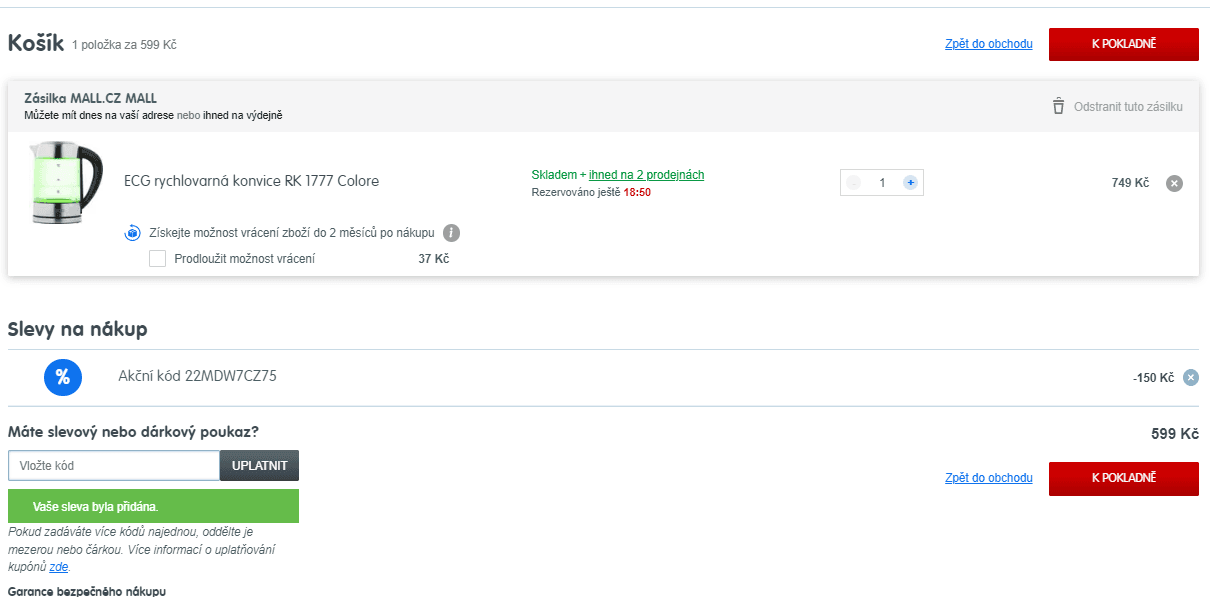The image size is (1210, 597).
Task: Click the Slevy na nákup heading
Action: coord(77,329)
